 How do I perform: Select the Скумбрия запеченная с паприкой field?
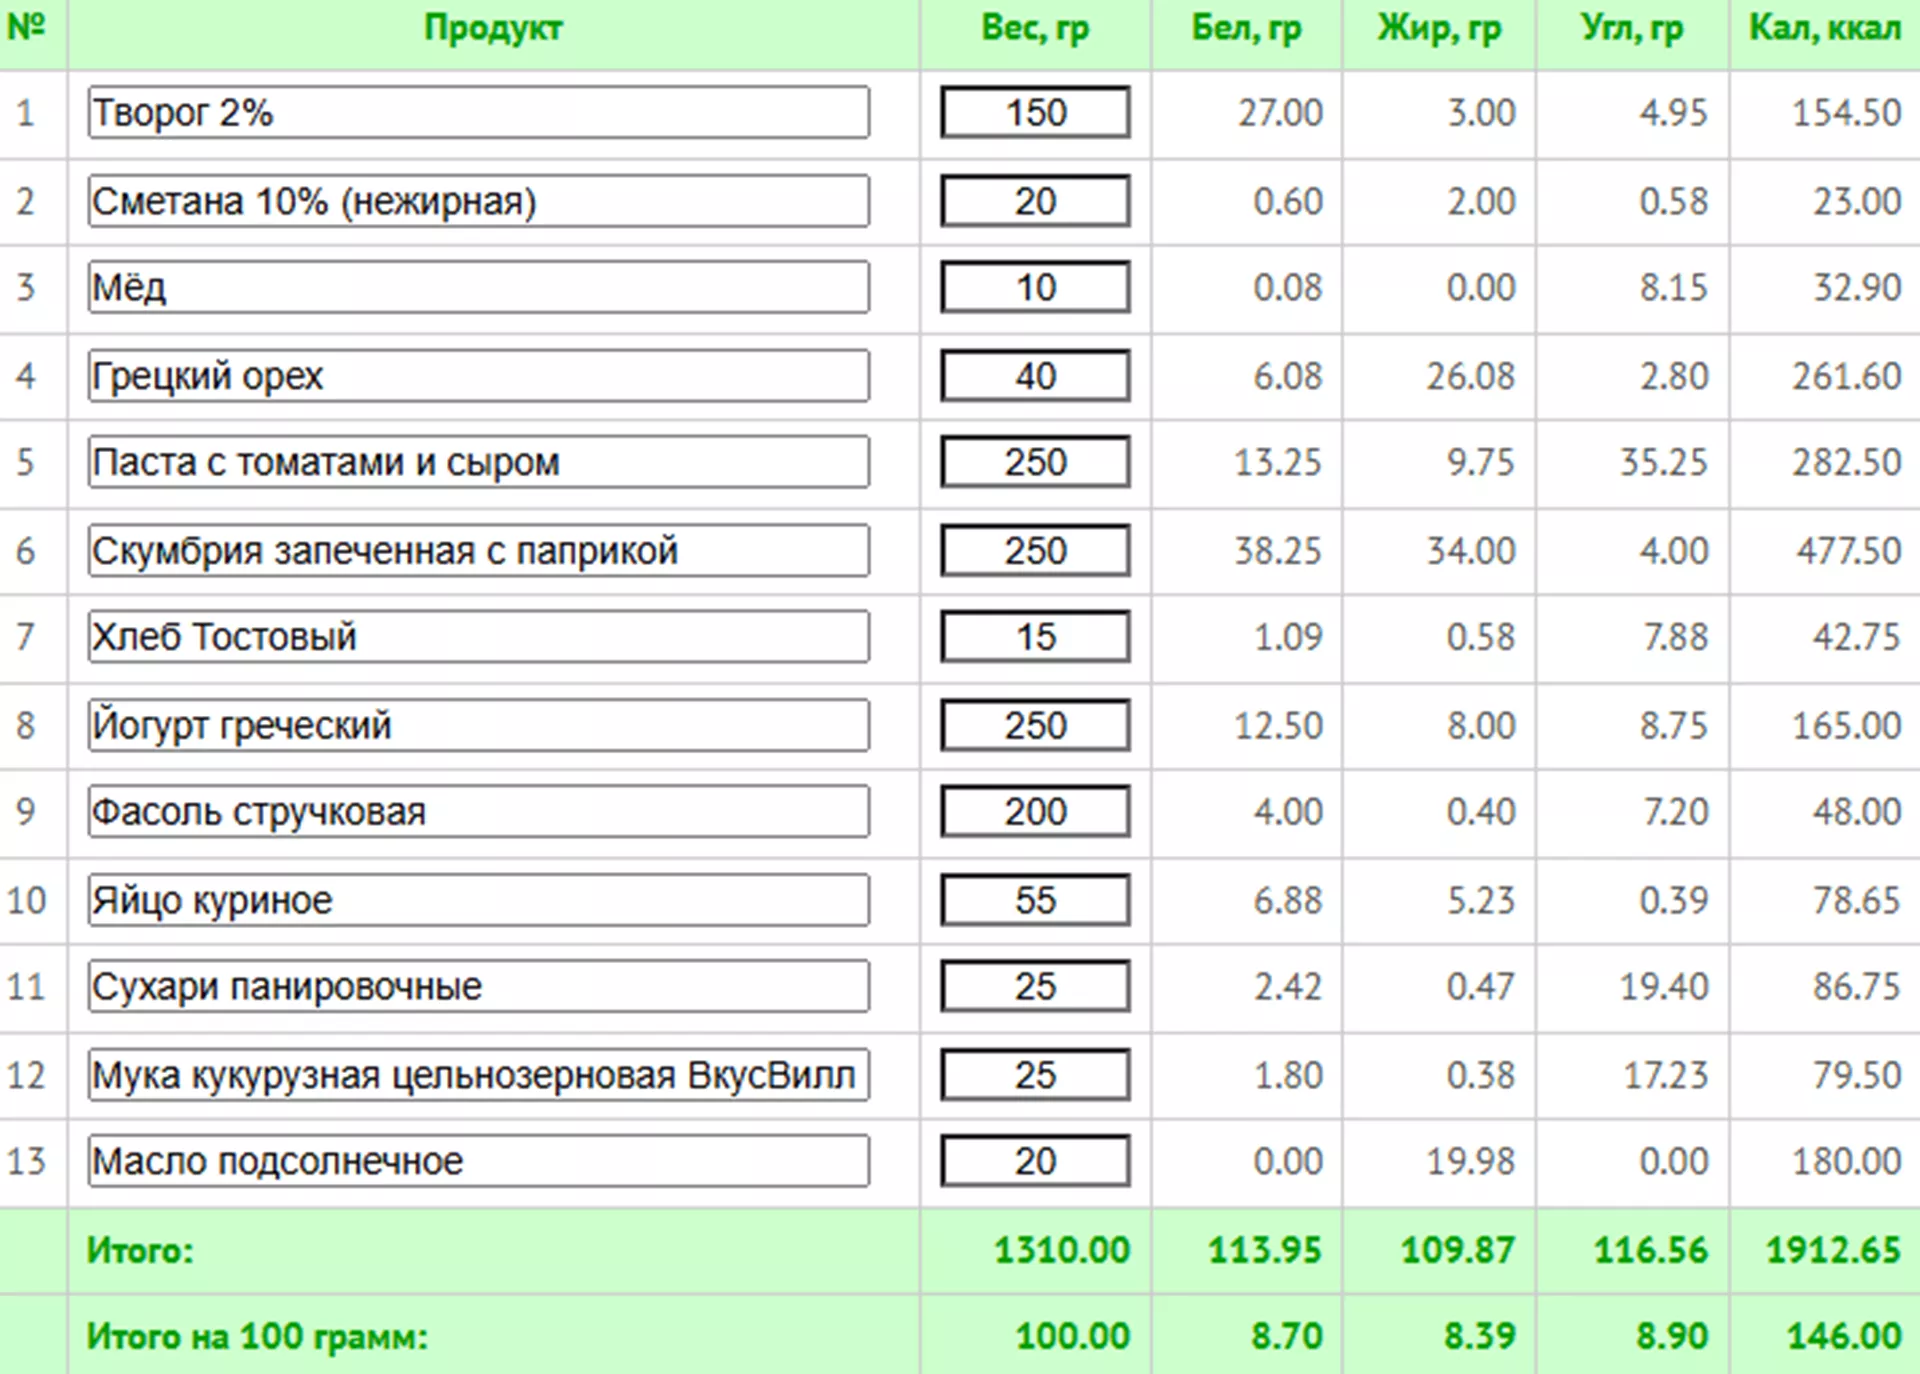tap(478, 551)
